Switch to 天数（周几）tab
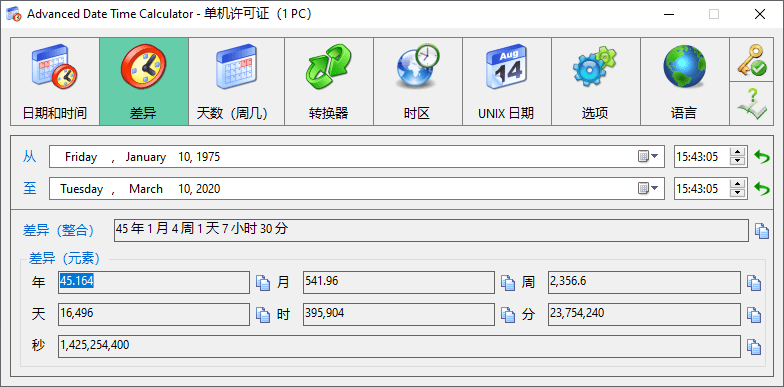784x387 pixels. (x=236, y=82)
